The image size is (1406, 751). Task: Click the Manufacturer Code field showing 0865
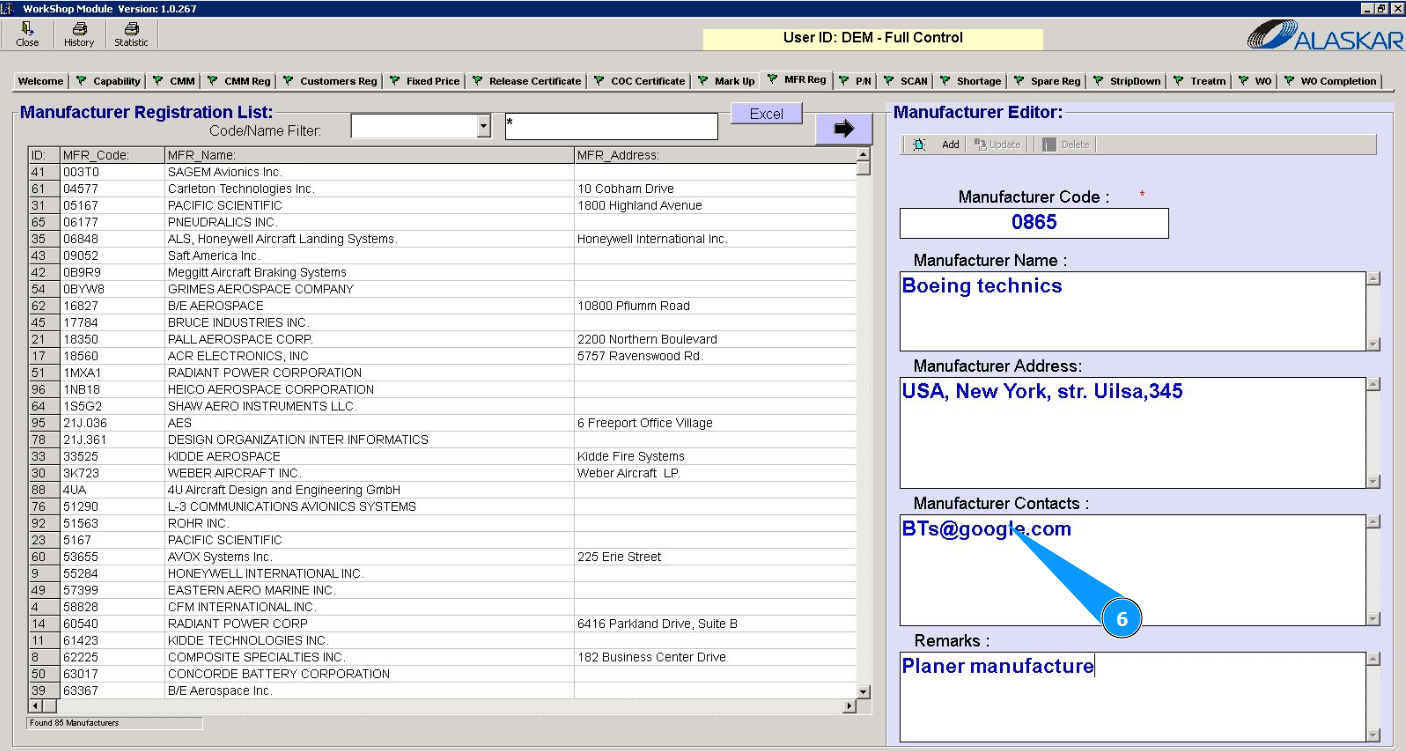point(1034,223)
